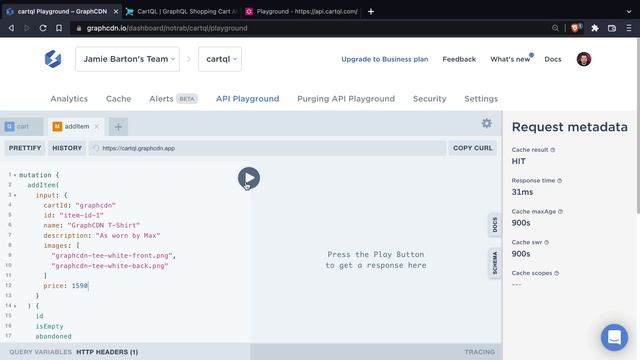Screen dimensions: 640x360
Task: Click Upgrade to Business plan link
Action: pos(384,59)
